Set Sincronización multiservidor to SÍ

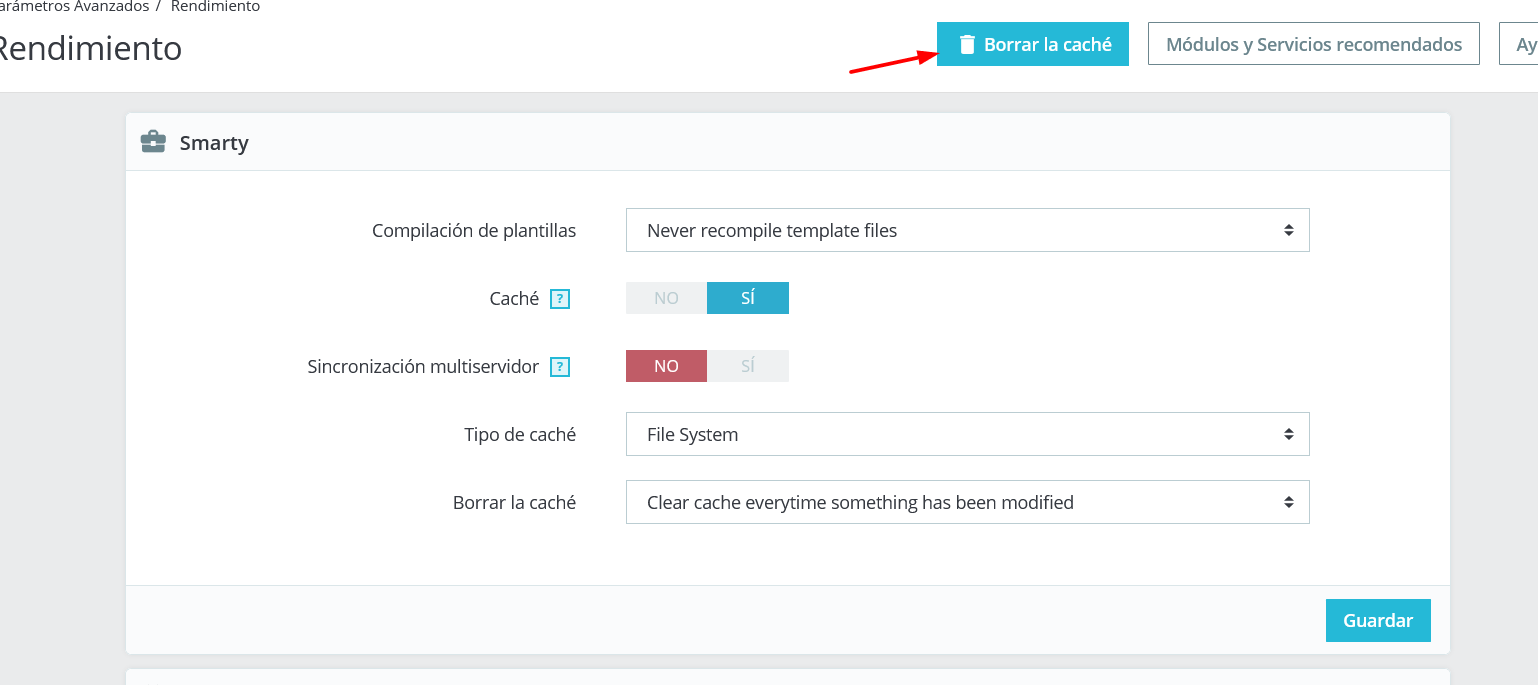[x=748, y=366]
